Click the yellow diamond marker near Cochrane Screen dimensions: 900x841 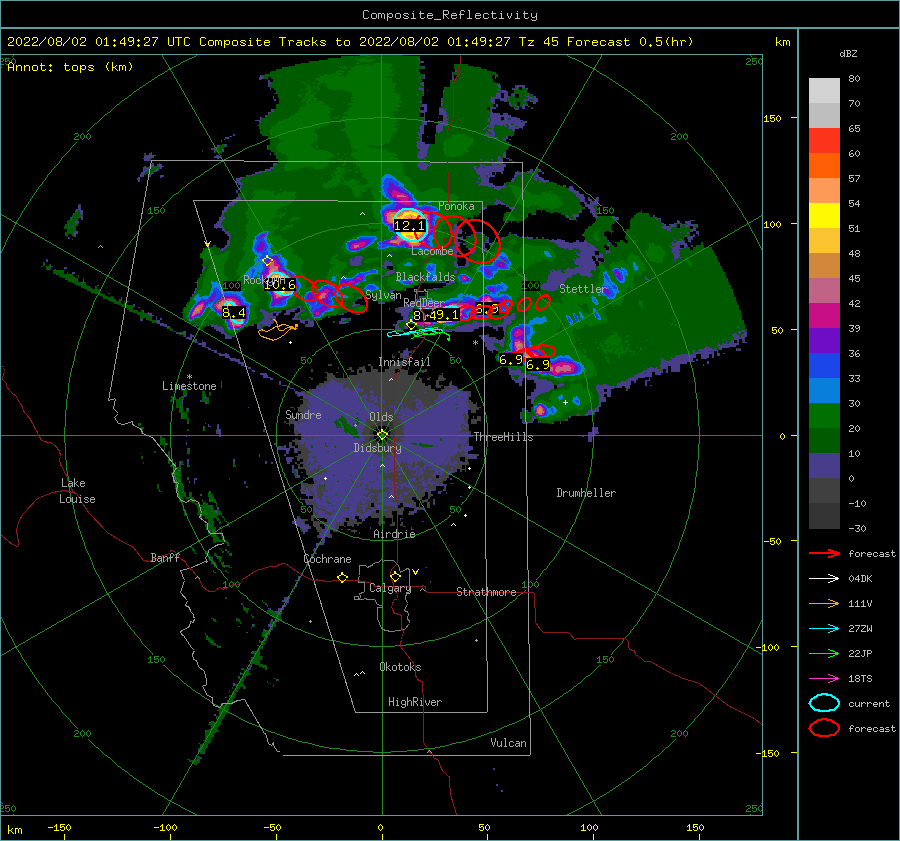[x=342, y=577]
